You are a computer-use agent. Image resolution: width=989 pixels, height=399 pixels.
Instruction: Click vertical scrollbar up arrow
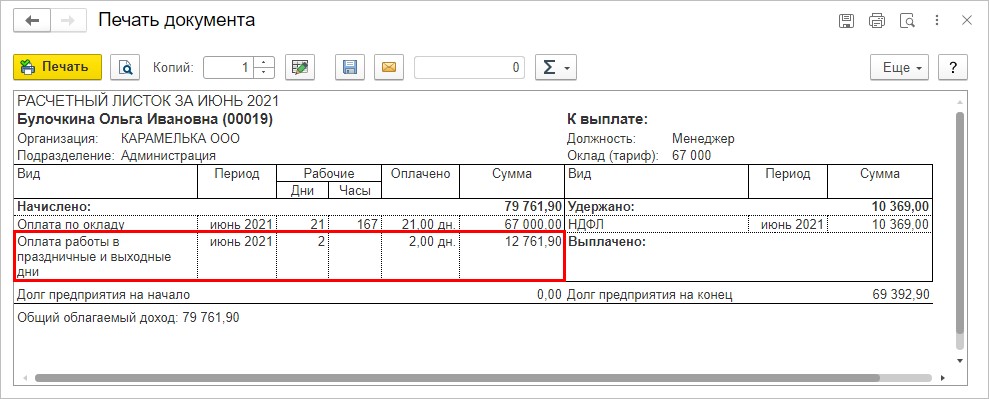point(960,102)
